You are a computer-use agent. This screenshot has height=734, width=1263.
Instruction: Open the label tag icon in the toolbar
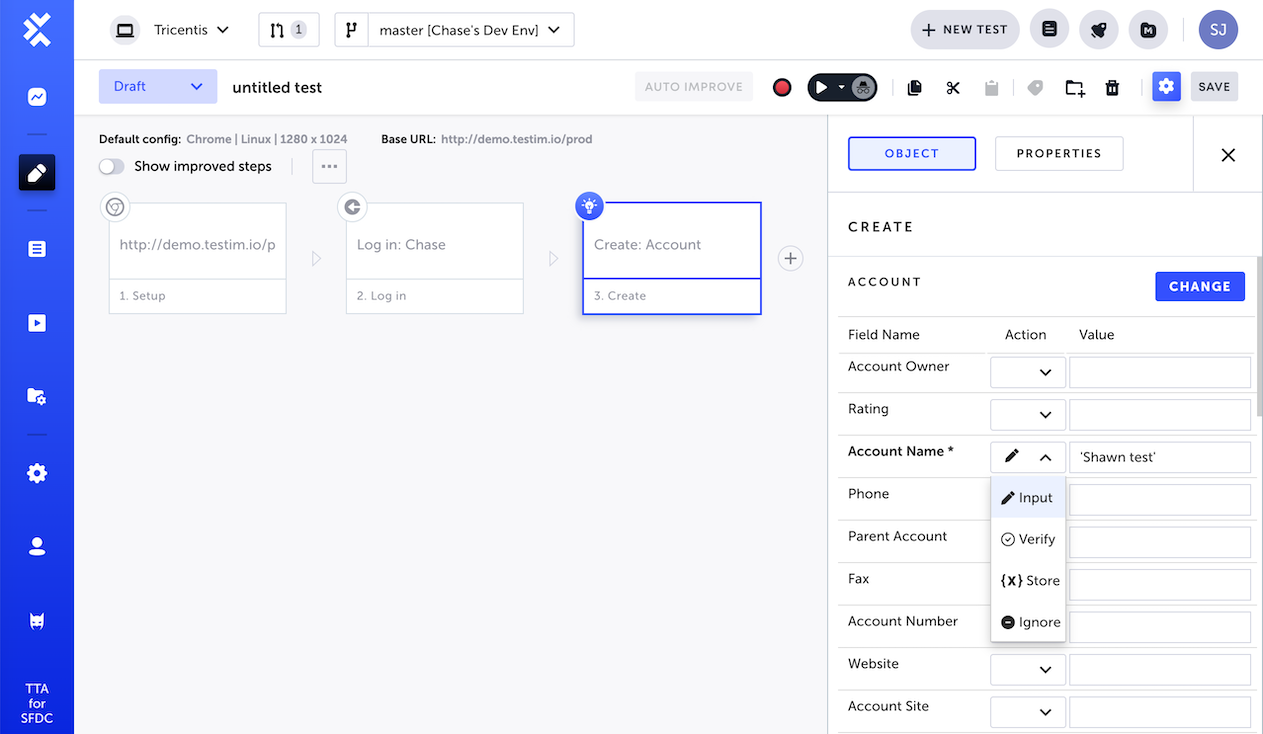click(x=1035, y=87)
